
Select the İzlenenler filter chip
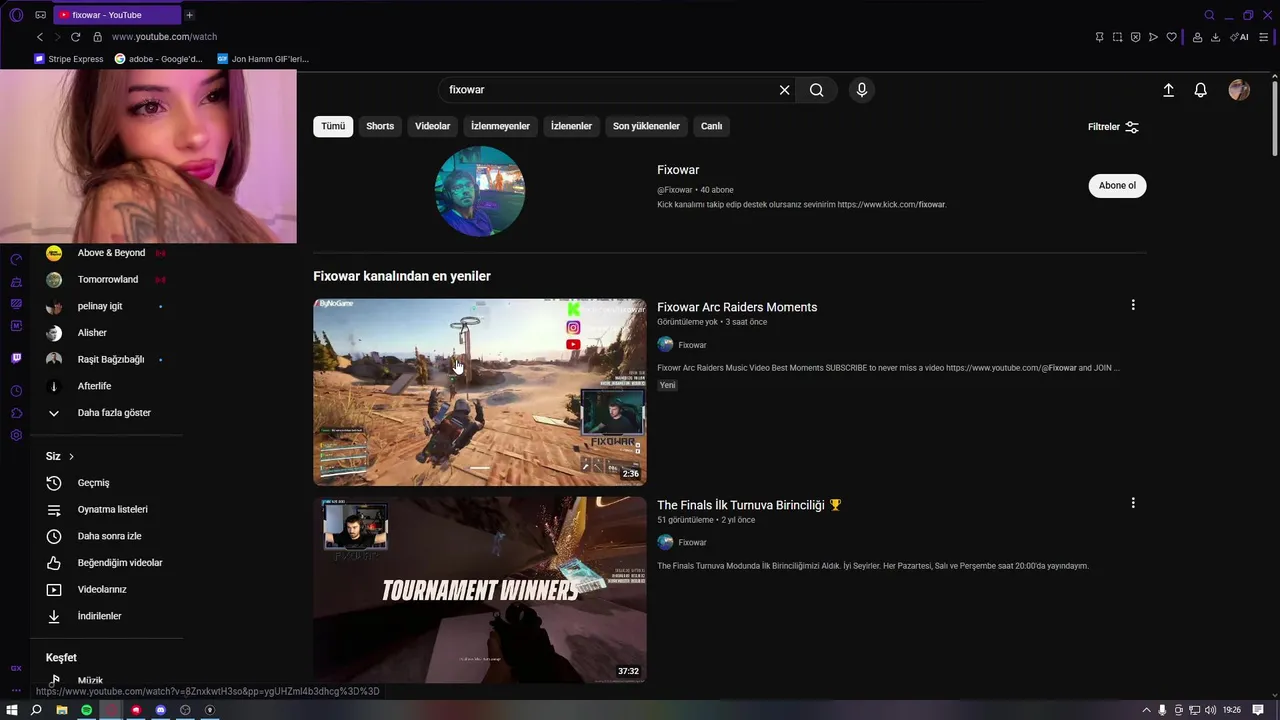(x=571, y=126)
